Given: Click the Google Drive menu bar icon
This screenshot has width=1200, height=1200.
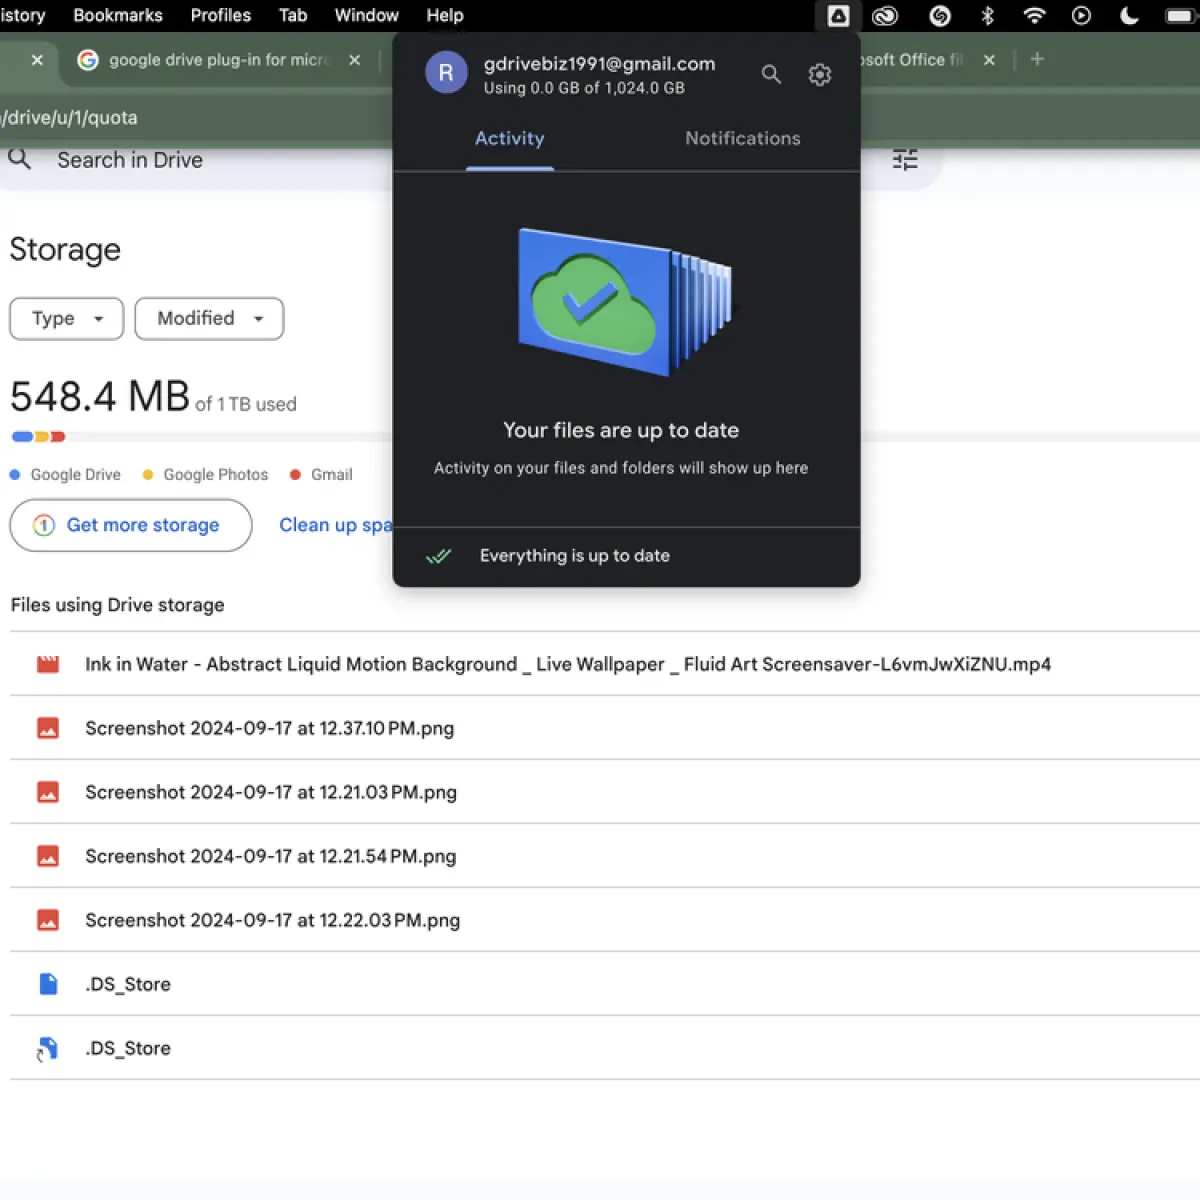Looking at the screenshot, I should pyautogui.click(x=838, y=15).
